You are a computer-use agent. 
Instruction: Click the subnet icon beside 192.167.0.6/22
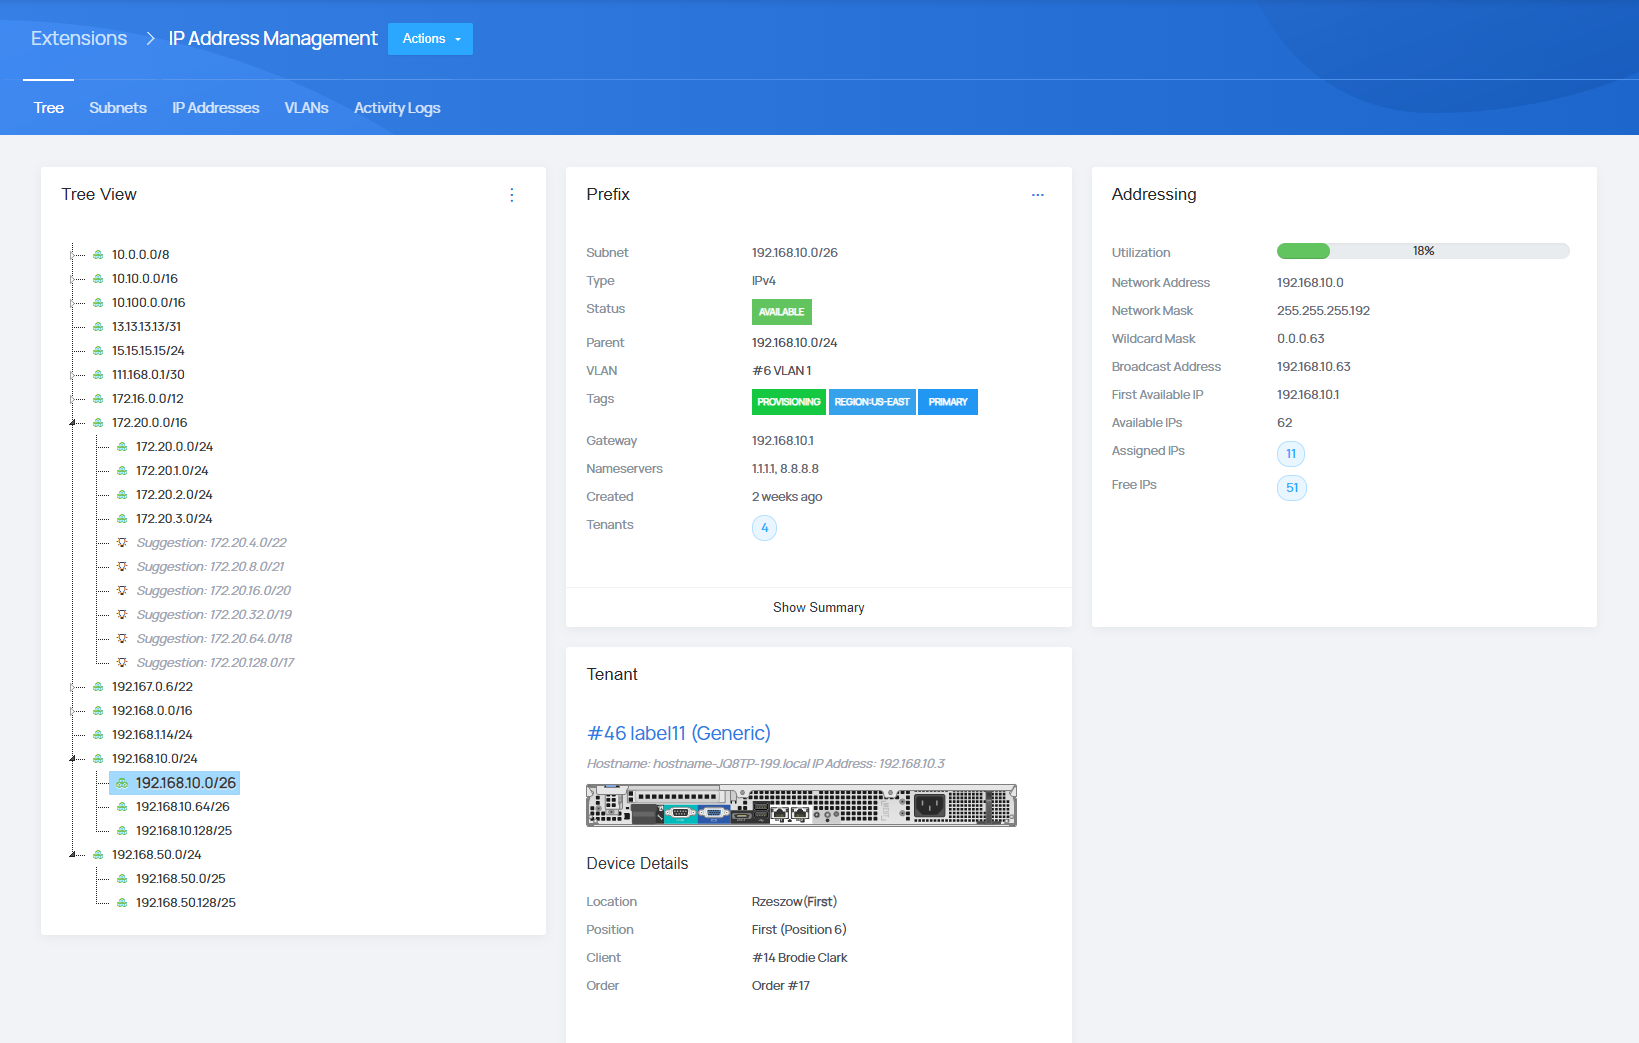click(x=98, y=687)
